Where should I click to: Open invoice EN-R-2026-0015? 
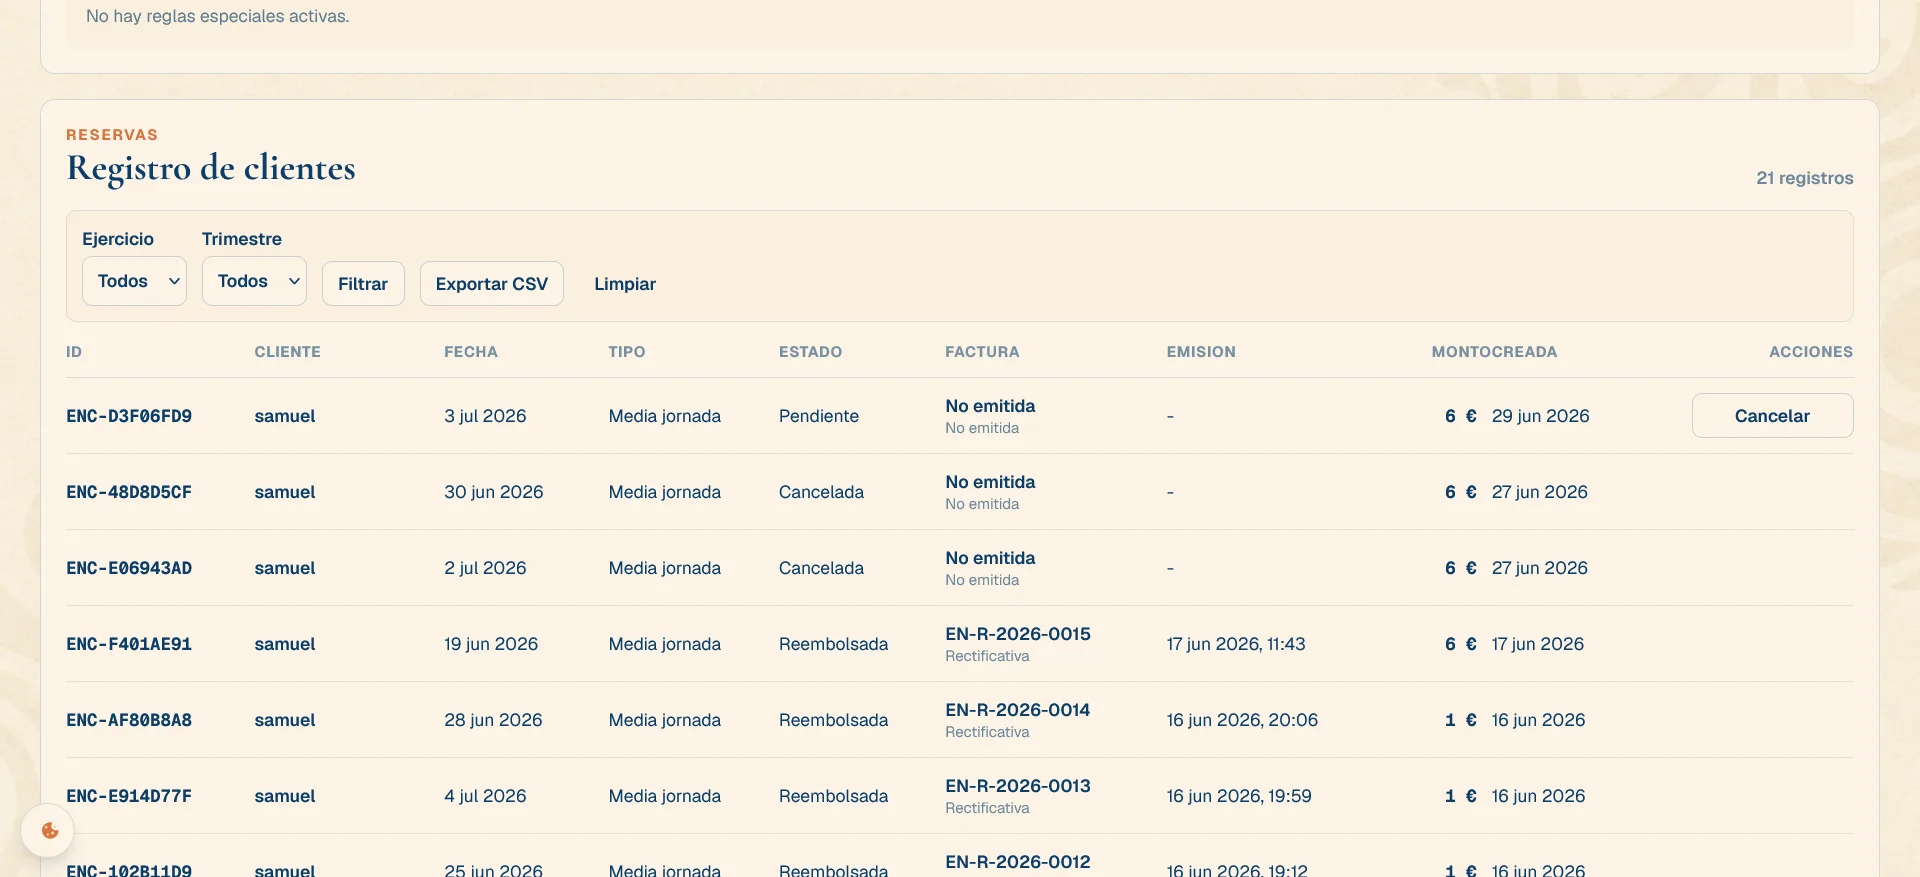(x=1018, y=634)
